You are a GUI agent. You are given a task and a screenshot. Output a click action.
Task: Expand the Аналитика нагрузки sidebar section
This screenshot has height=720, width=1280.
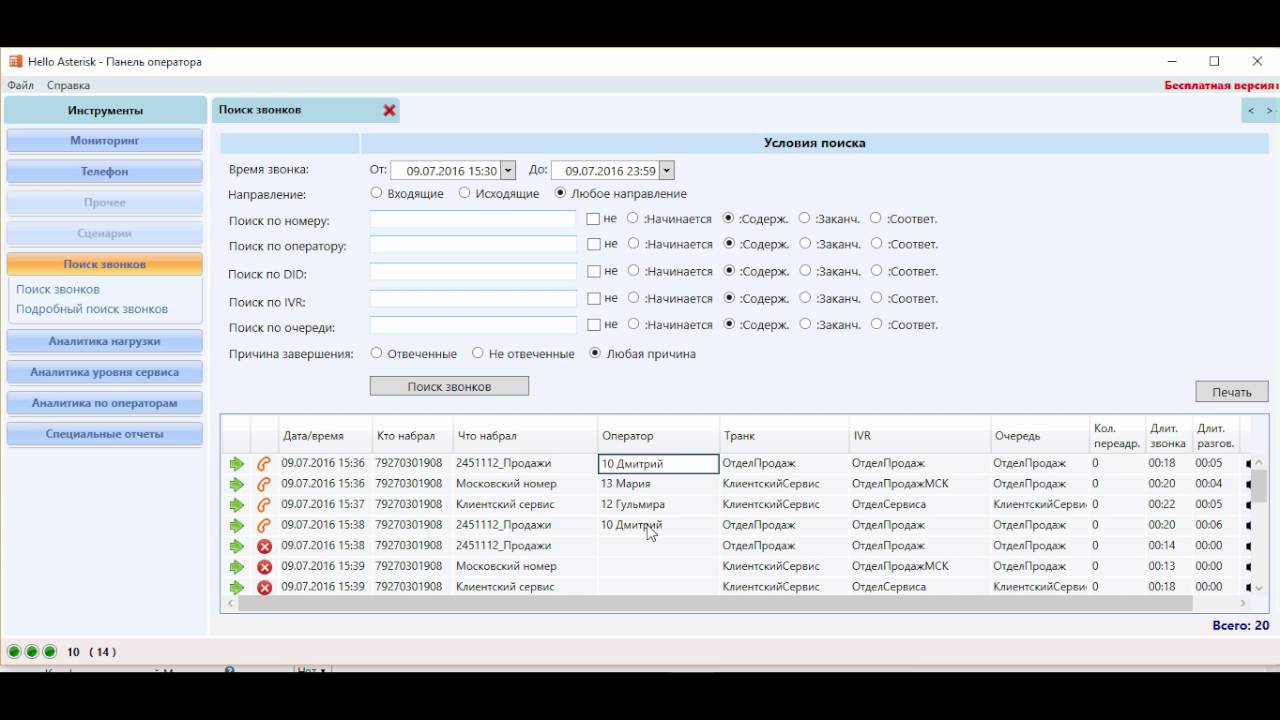click(x=105, y=341)
